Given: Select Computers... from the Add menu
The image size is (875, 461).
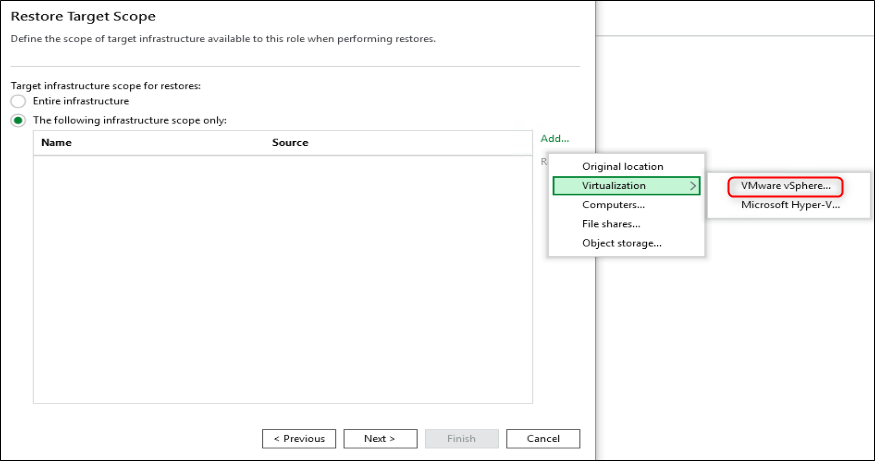Looking at the screenshot, I should point(613,205).
